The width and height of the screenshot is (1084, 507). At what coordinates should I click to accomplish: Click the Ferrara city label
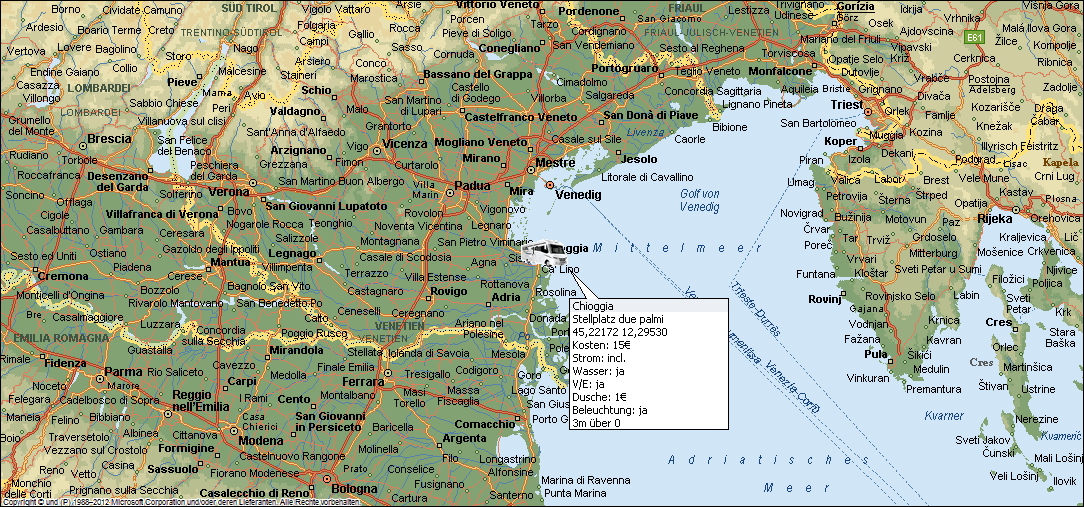click(362, 382)
